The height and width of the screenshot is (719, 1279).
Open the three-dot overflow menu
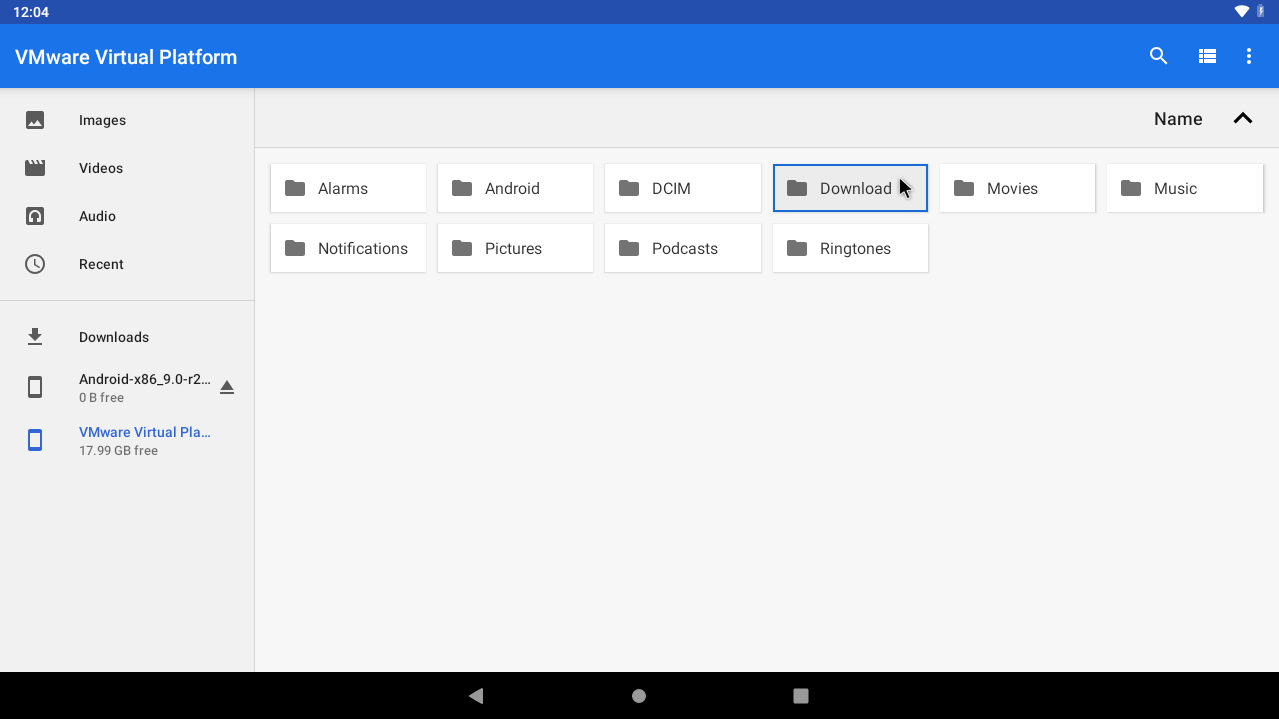(x=1248, y=56)
